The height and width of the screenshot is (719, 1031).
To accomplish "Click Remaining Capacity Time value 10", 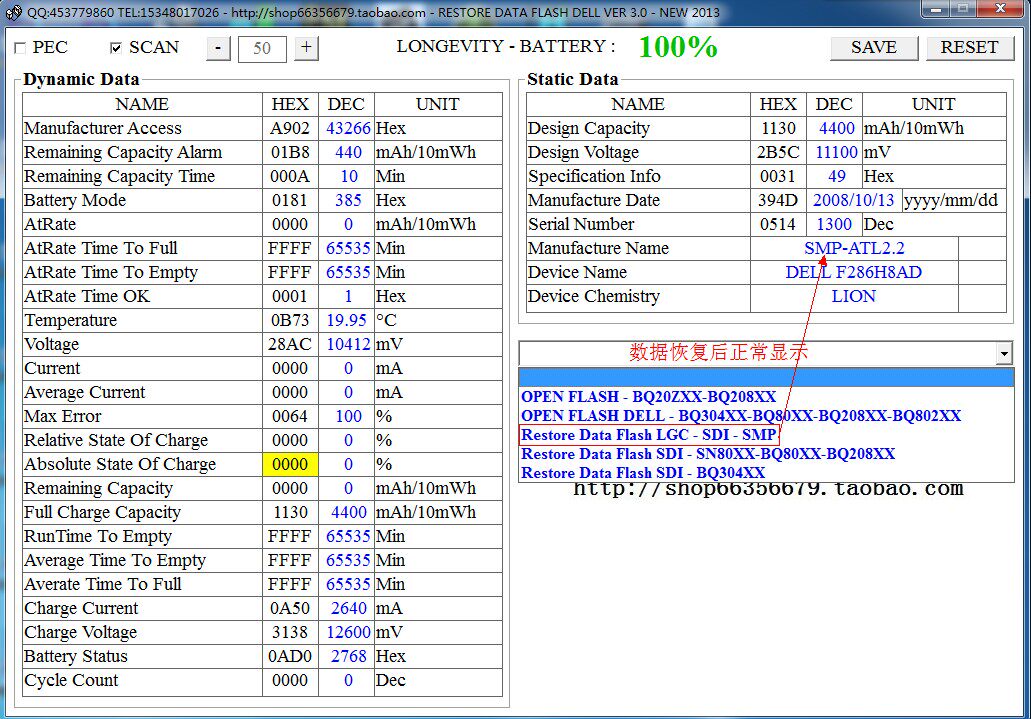I will (x=349, y=176).
